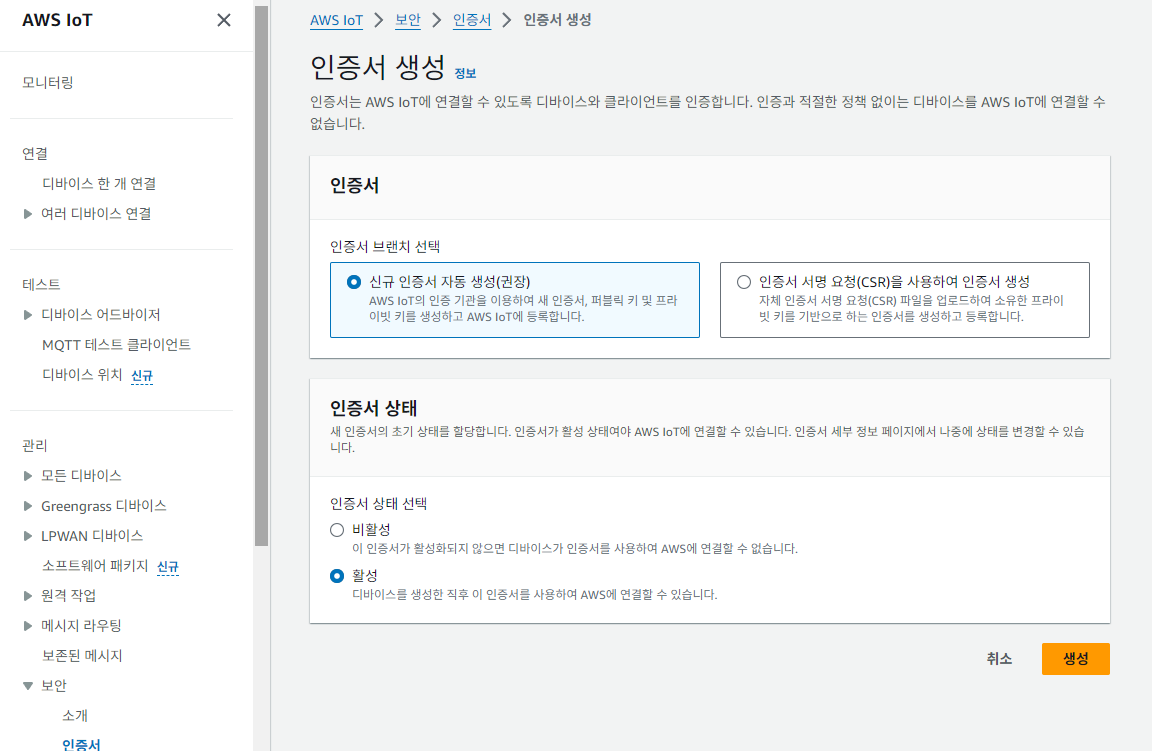Open 디바이스 위치 menu item

pos(82,375)
